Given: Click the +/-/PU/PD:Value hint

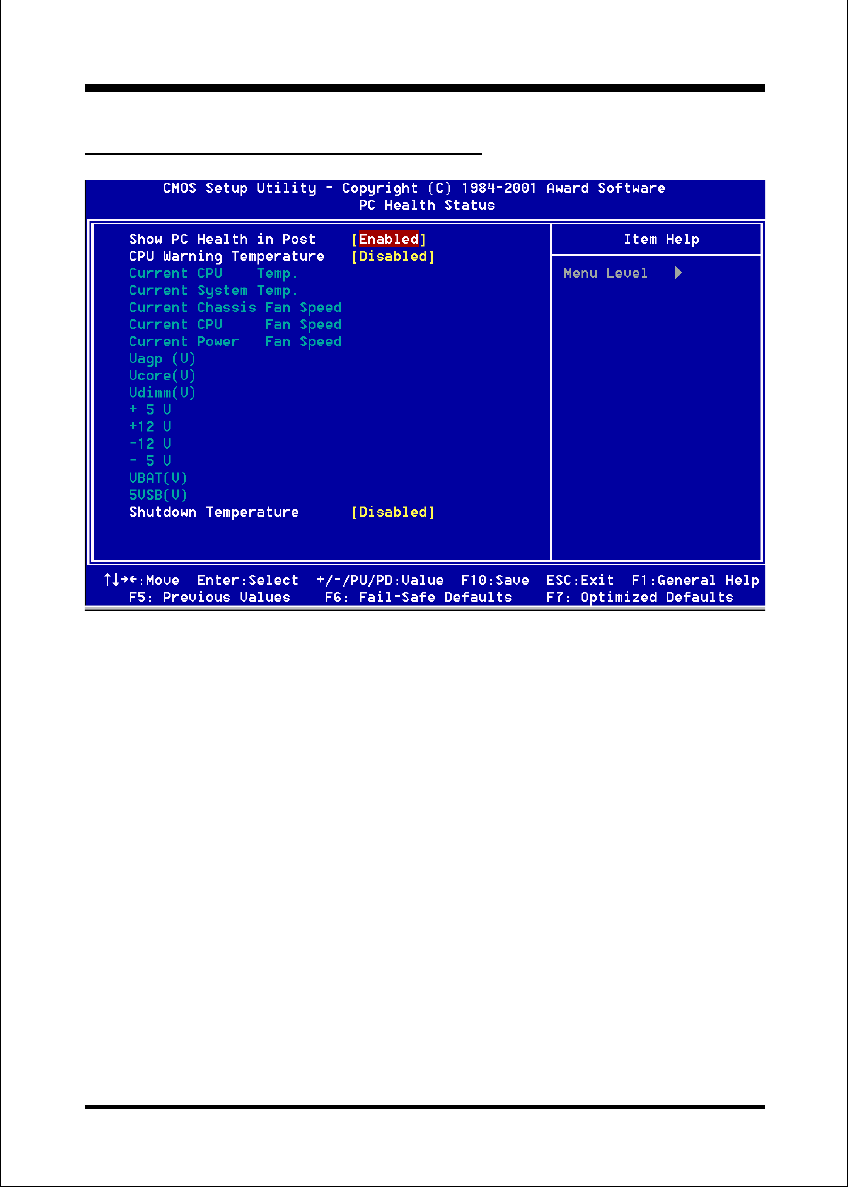Looking at the screenshot, I should click(x=380, y=581).
